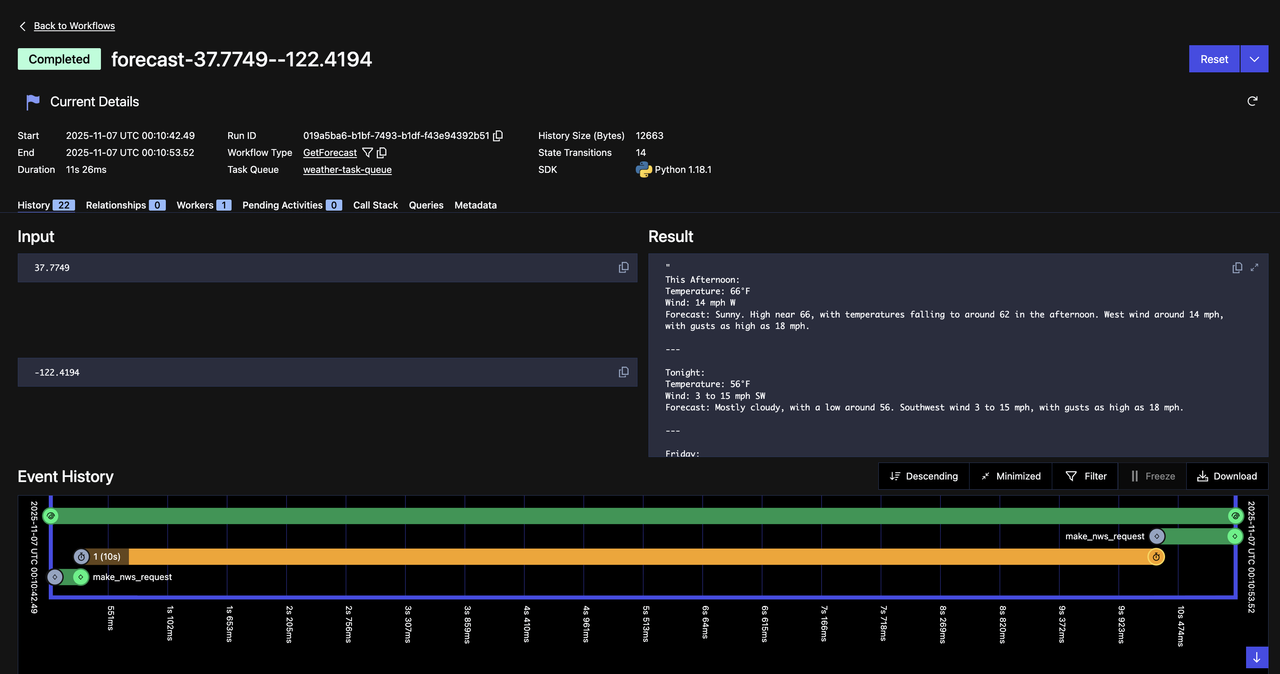Click End time 2025-11-07 UTC 00:10:53.52
The width and height of the screenshot is (1280, 674).
click(130, 153)
